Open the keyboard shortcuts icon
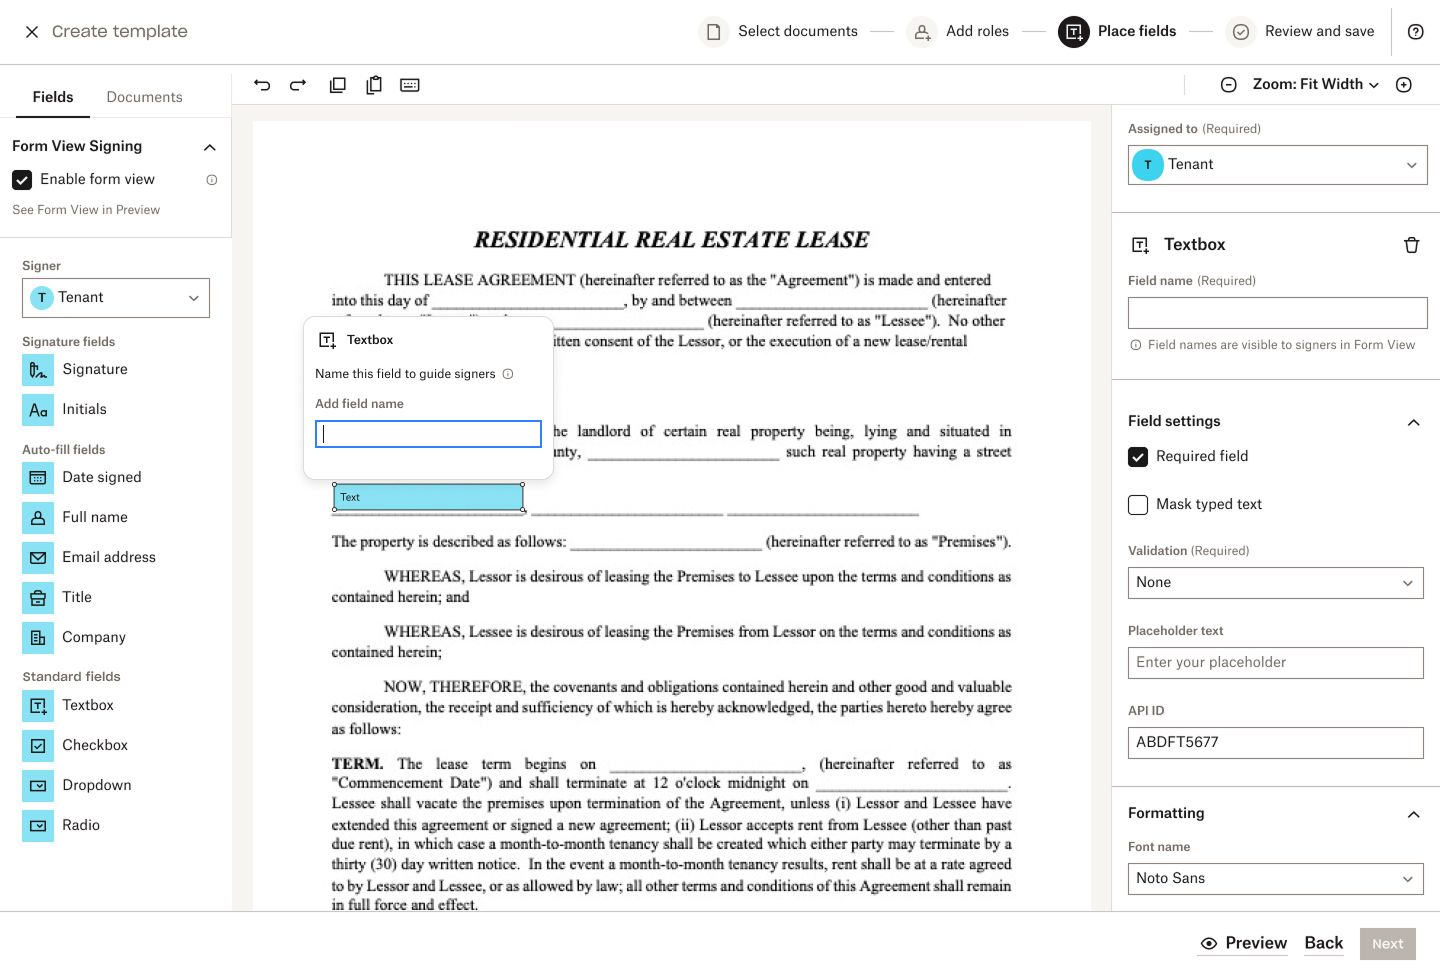The image size is (1440, 976). pos(409,85)
